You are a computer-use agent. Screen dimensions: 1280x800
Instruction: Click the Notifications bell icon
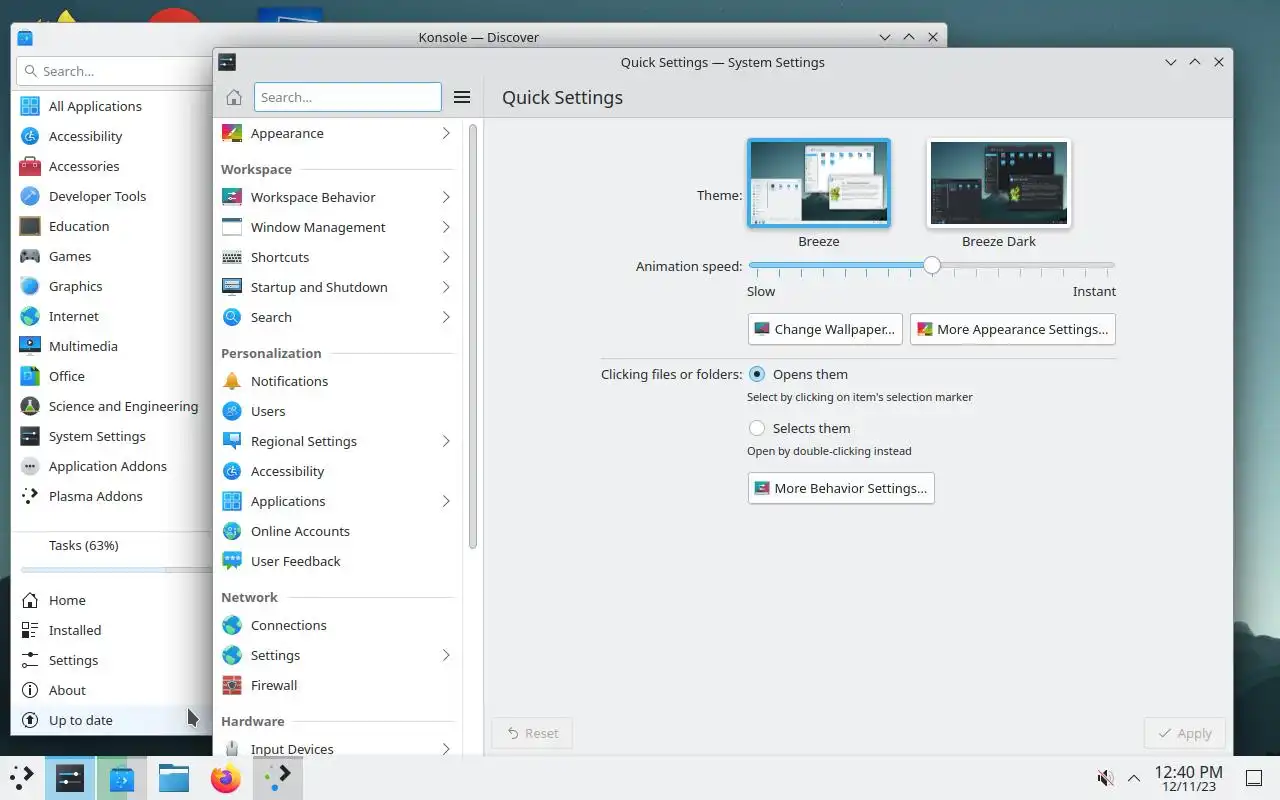[232, 381]
